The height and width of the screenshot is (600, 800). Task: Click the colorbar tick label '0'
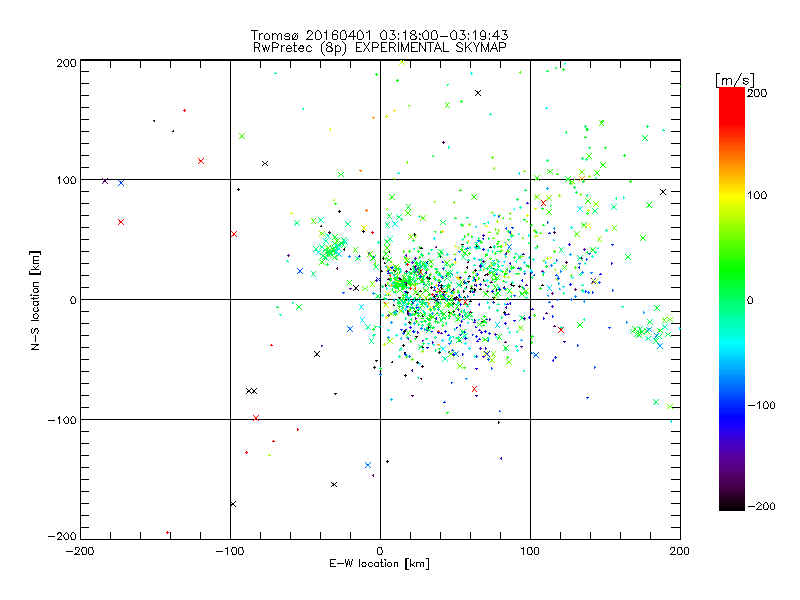(x=750, y=301)
